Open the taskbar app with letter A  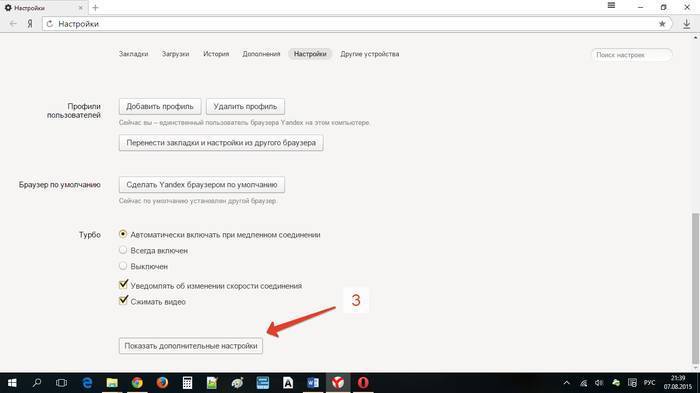coord(288,383)
